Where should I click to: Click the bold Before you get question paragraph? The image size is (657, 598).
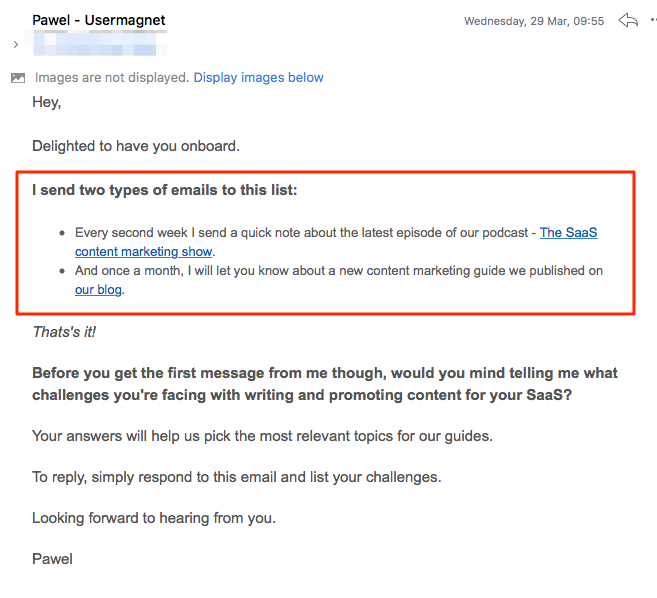pyautogui.click(x=325, y=384)
